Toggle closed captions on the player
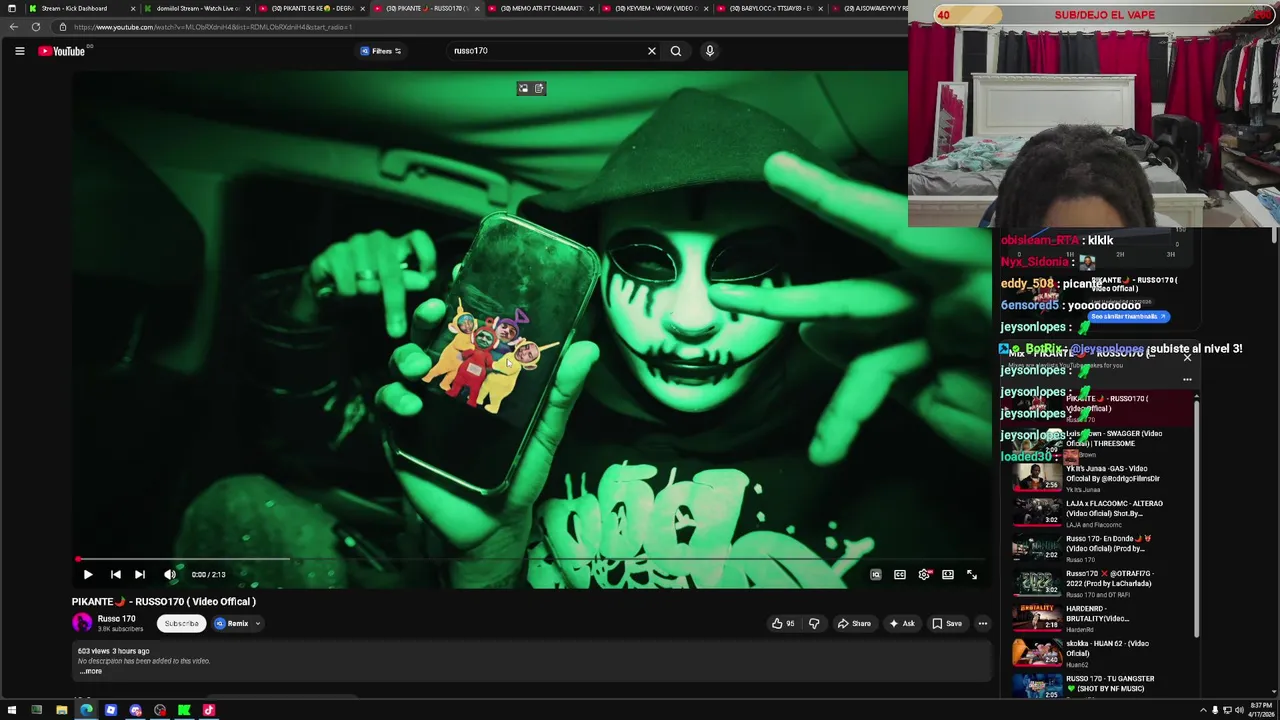This screenshot has height=720, width=1280. (900, 575)
